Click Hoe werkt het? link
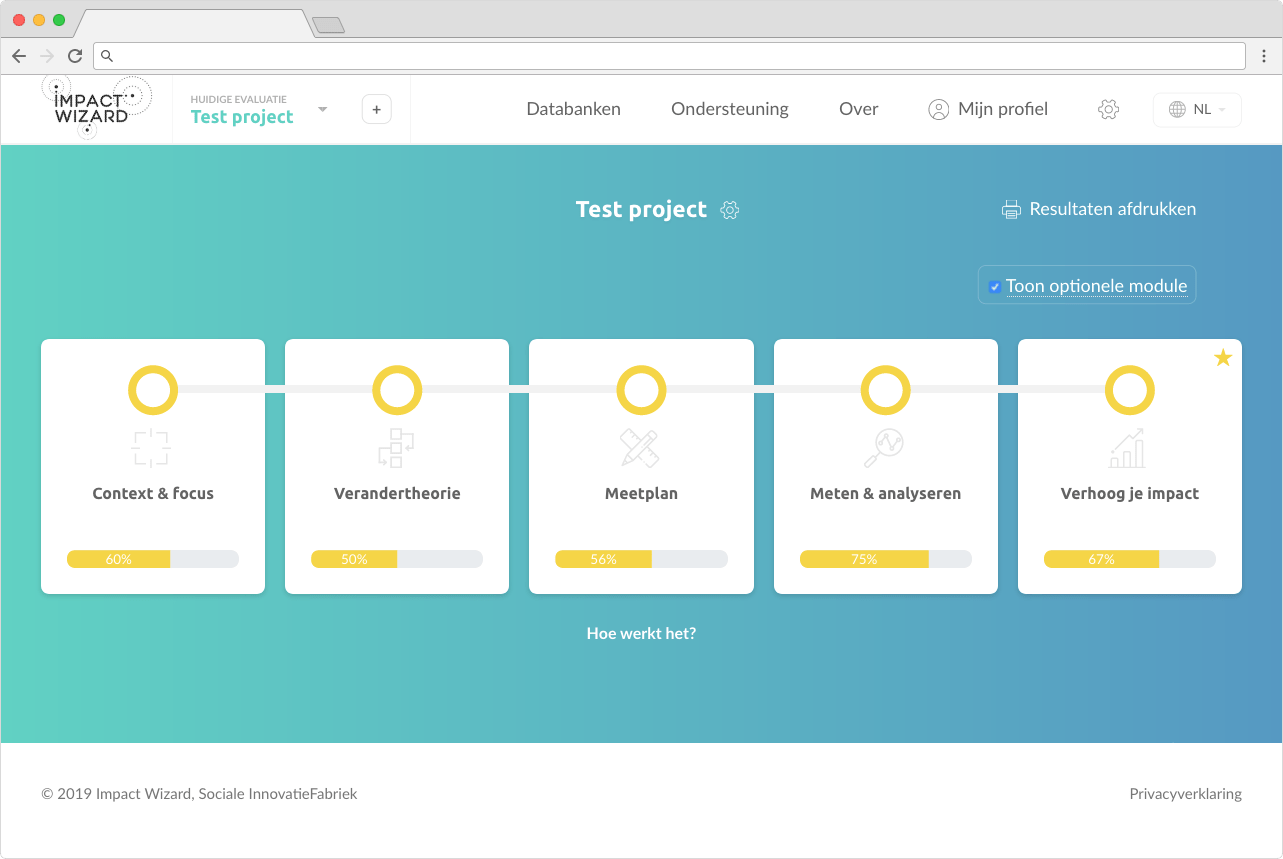 click(x=641, y=633)
